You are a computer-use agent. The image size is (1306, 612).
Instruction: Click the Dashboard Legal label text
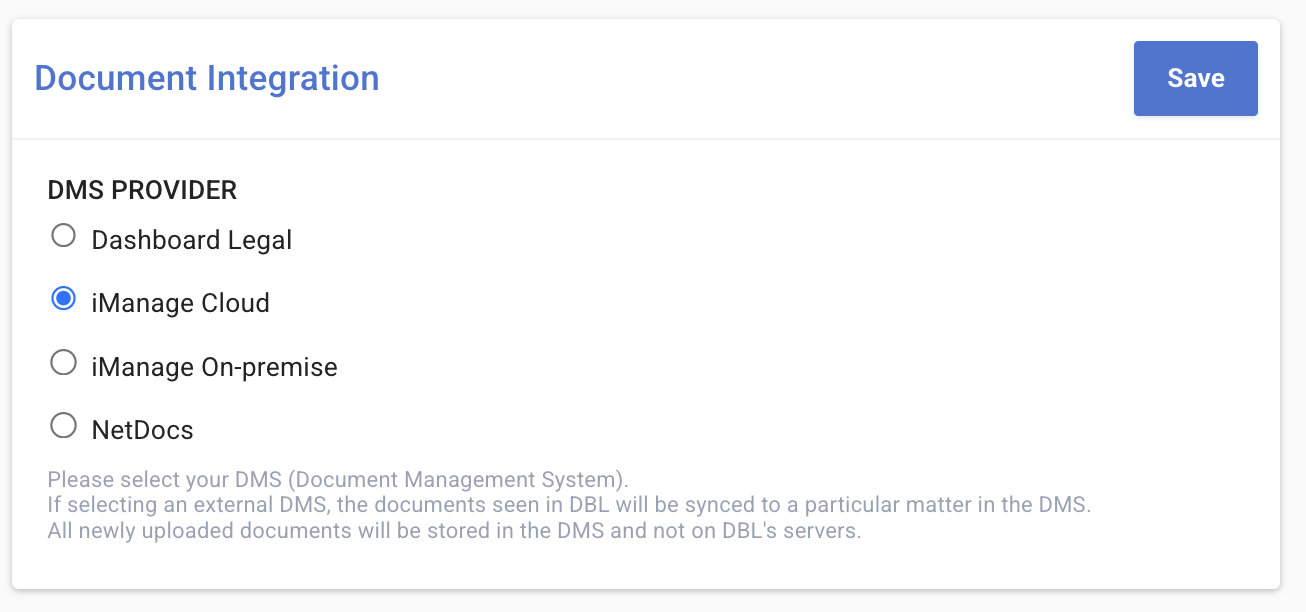(191, 240)
